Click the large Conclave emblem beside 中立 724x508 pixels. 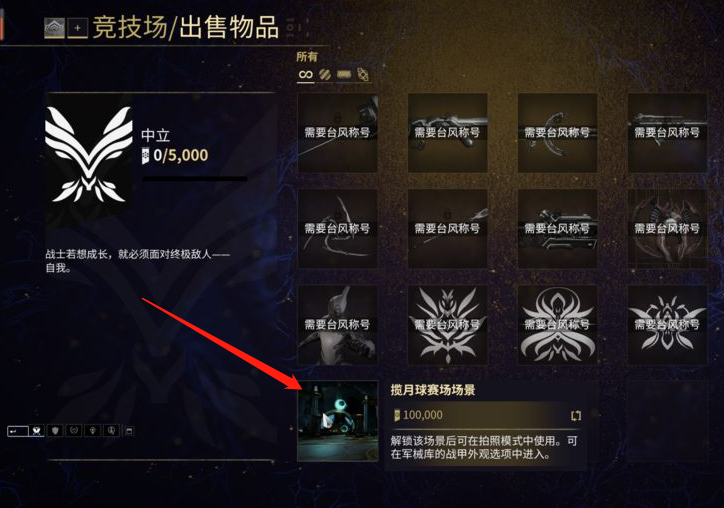click(x=89, y=155)
